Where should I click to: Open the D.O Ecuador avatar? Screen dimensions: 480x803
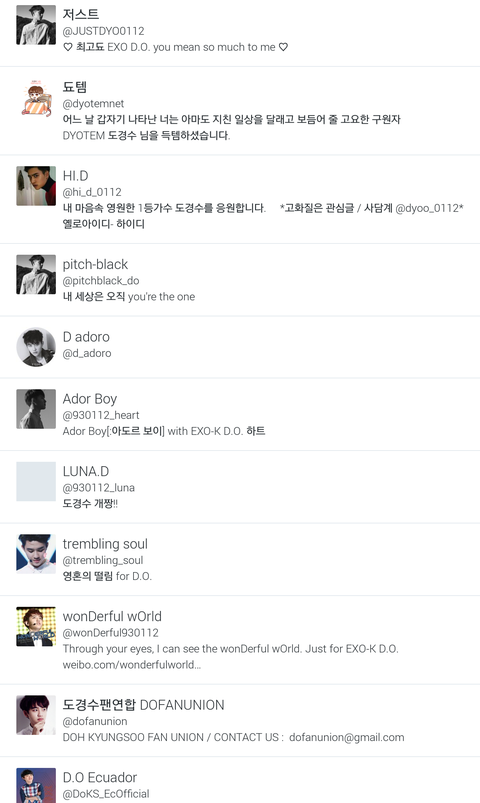pyautogui.click(x=36, y=786)
